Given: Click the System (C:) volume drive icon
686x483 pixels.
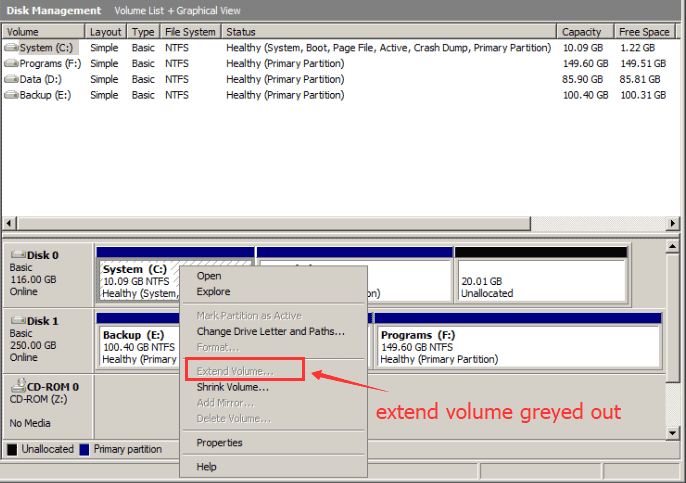Looking at the screenshot, I should point(11,47).
